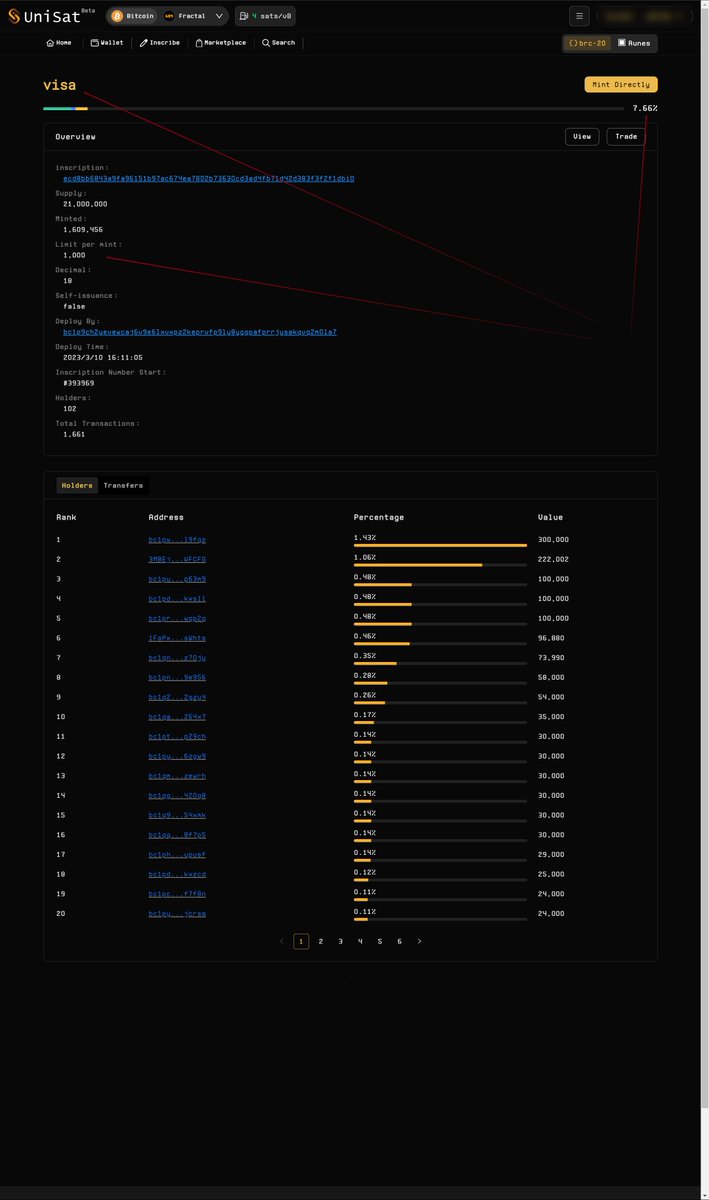Image resolution: width=709 pixels, height=1200 pixels.
Task: Select the Bitcoin network option
Action: (x=132, y=16)
